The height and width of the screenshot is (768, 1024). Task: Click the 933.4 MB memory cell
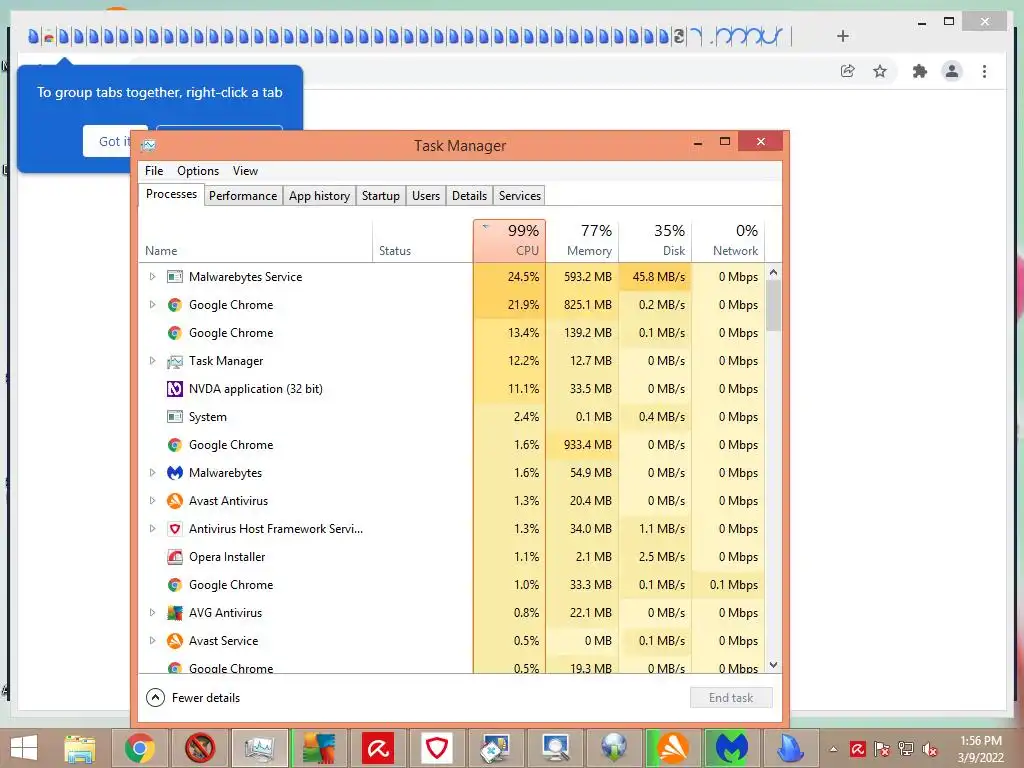point(583,445)
